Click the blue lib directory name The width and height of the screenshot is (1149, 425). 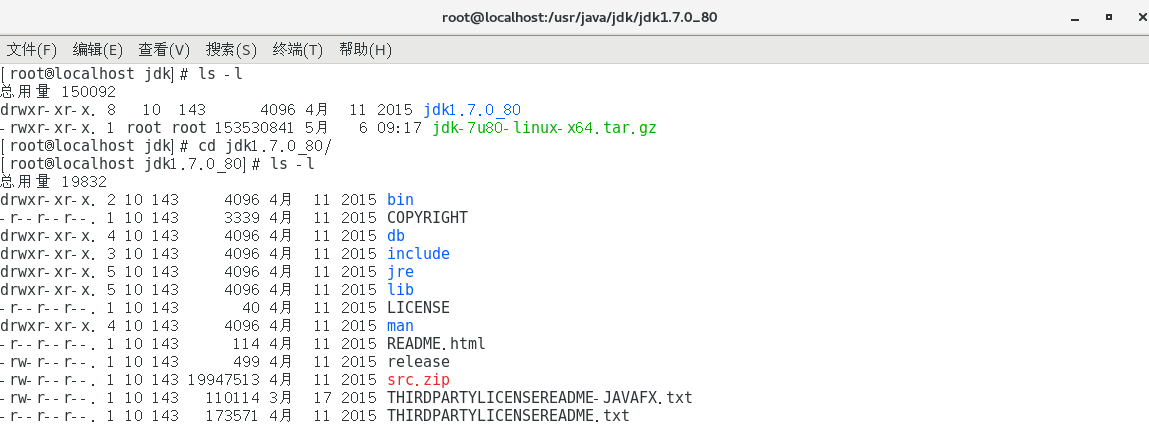pyautogui.click(x=400, y=289)
